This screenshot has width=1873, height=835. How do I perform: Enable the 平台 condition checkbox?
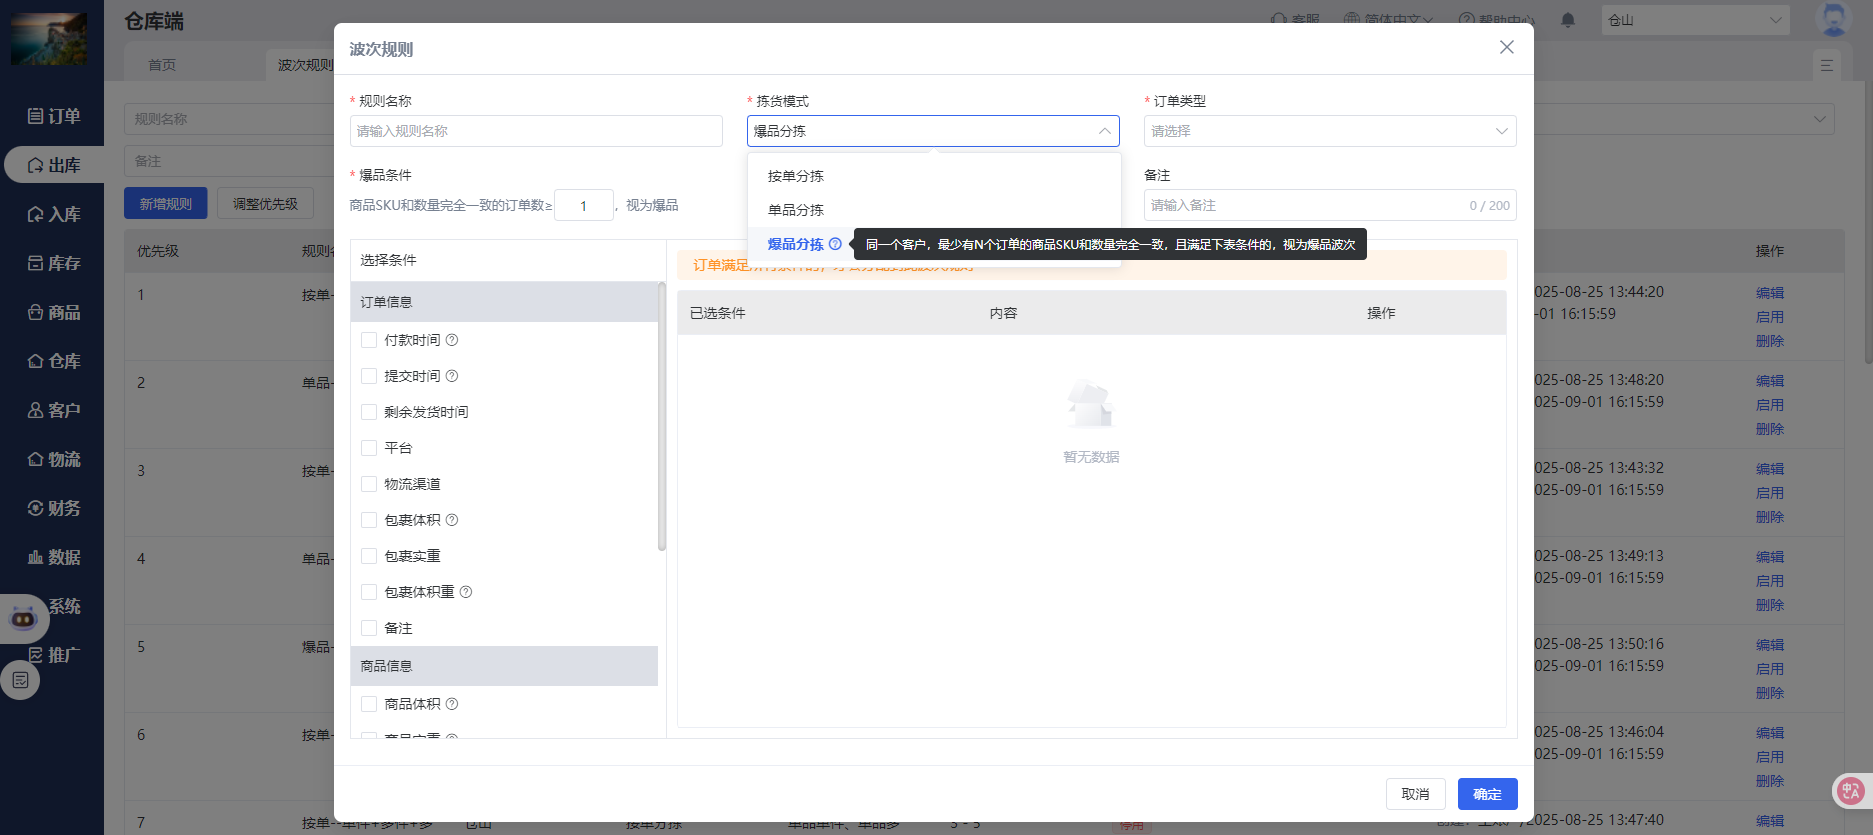369,448
